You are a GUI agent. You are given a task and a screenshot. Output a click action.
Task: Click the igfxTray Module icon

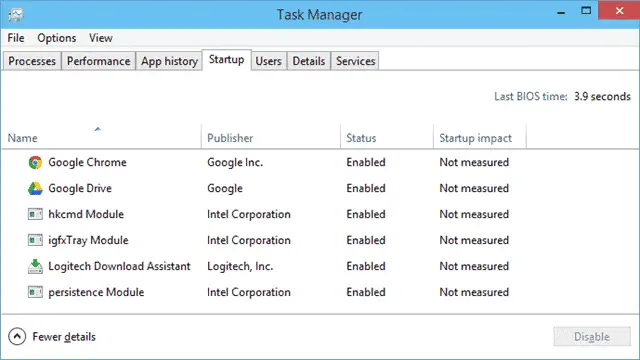click(35, 240)
